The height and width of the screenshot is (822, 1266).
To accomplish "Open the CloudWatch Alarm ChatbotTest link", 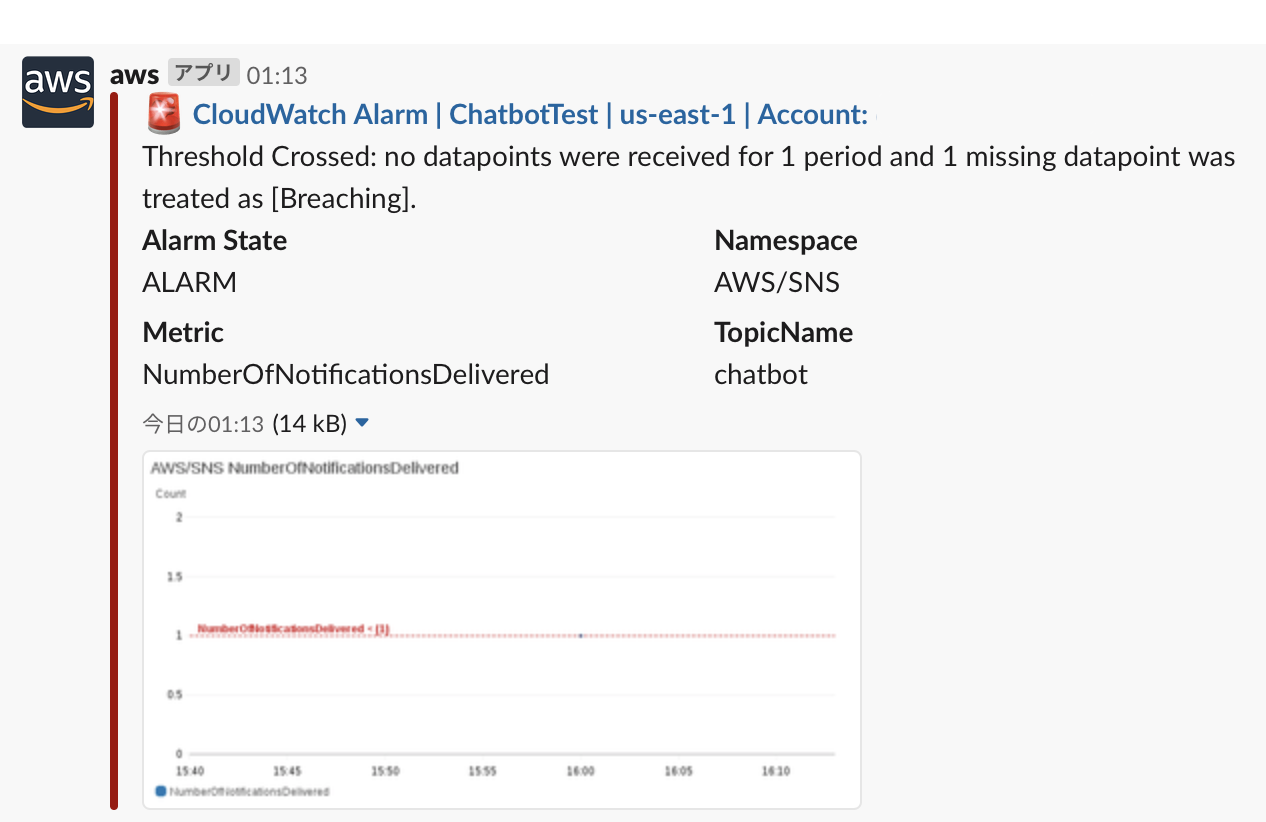I will coord(529,114).
